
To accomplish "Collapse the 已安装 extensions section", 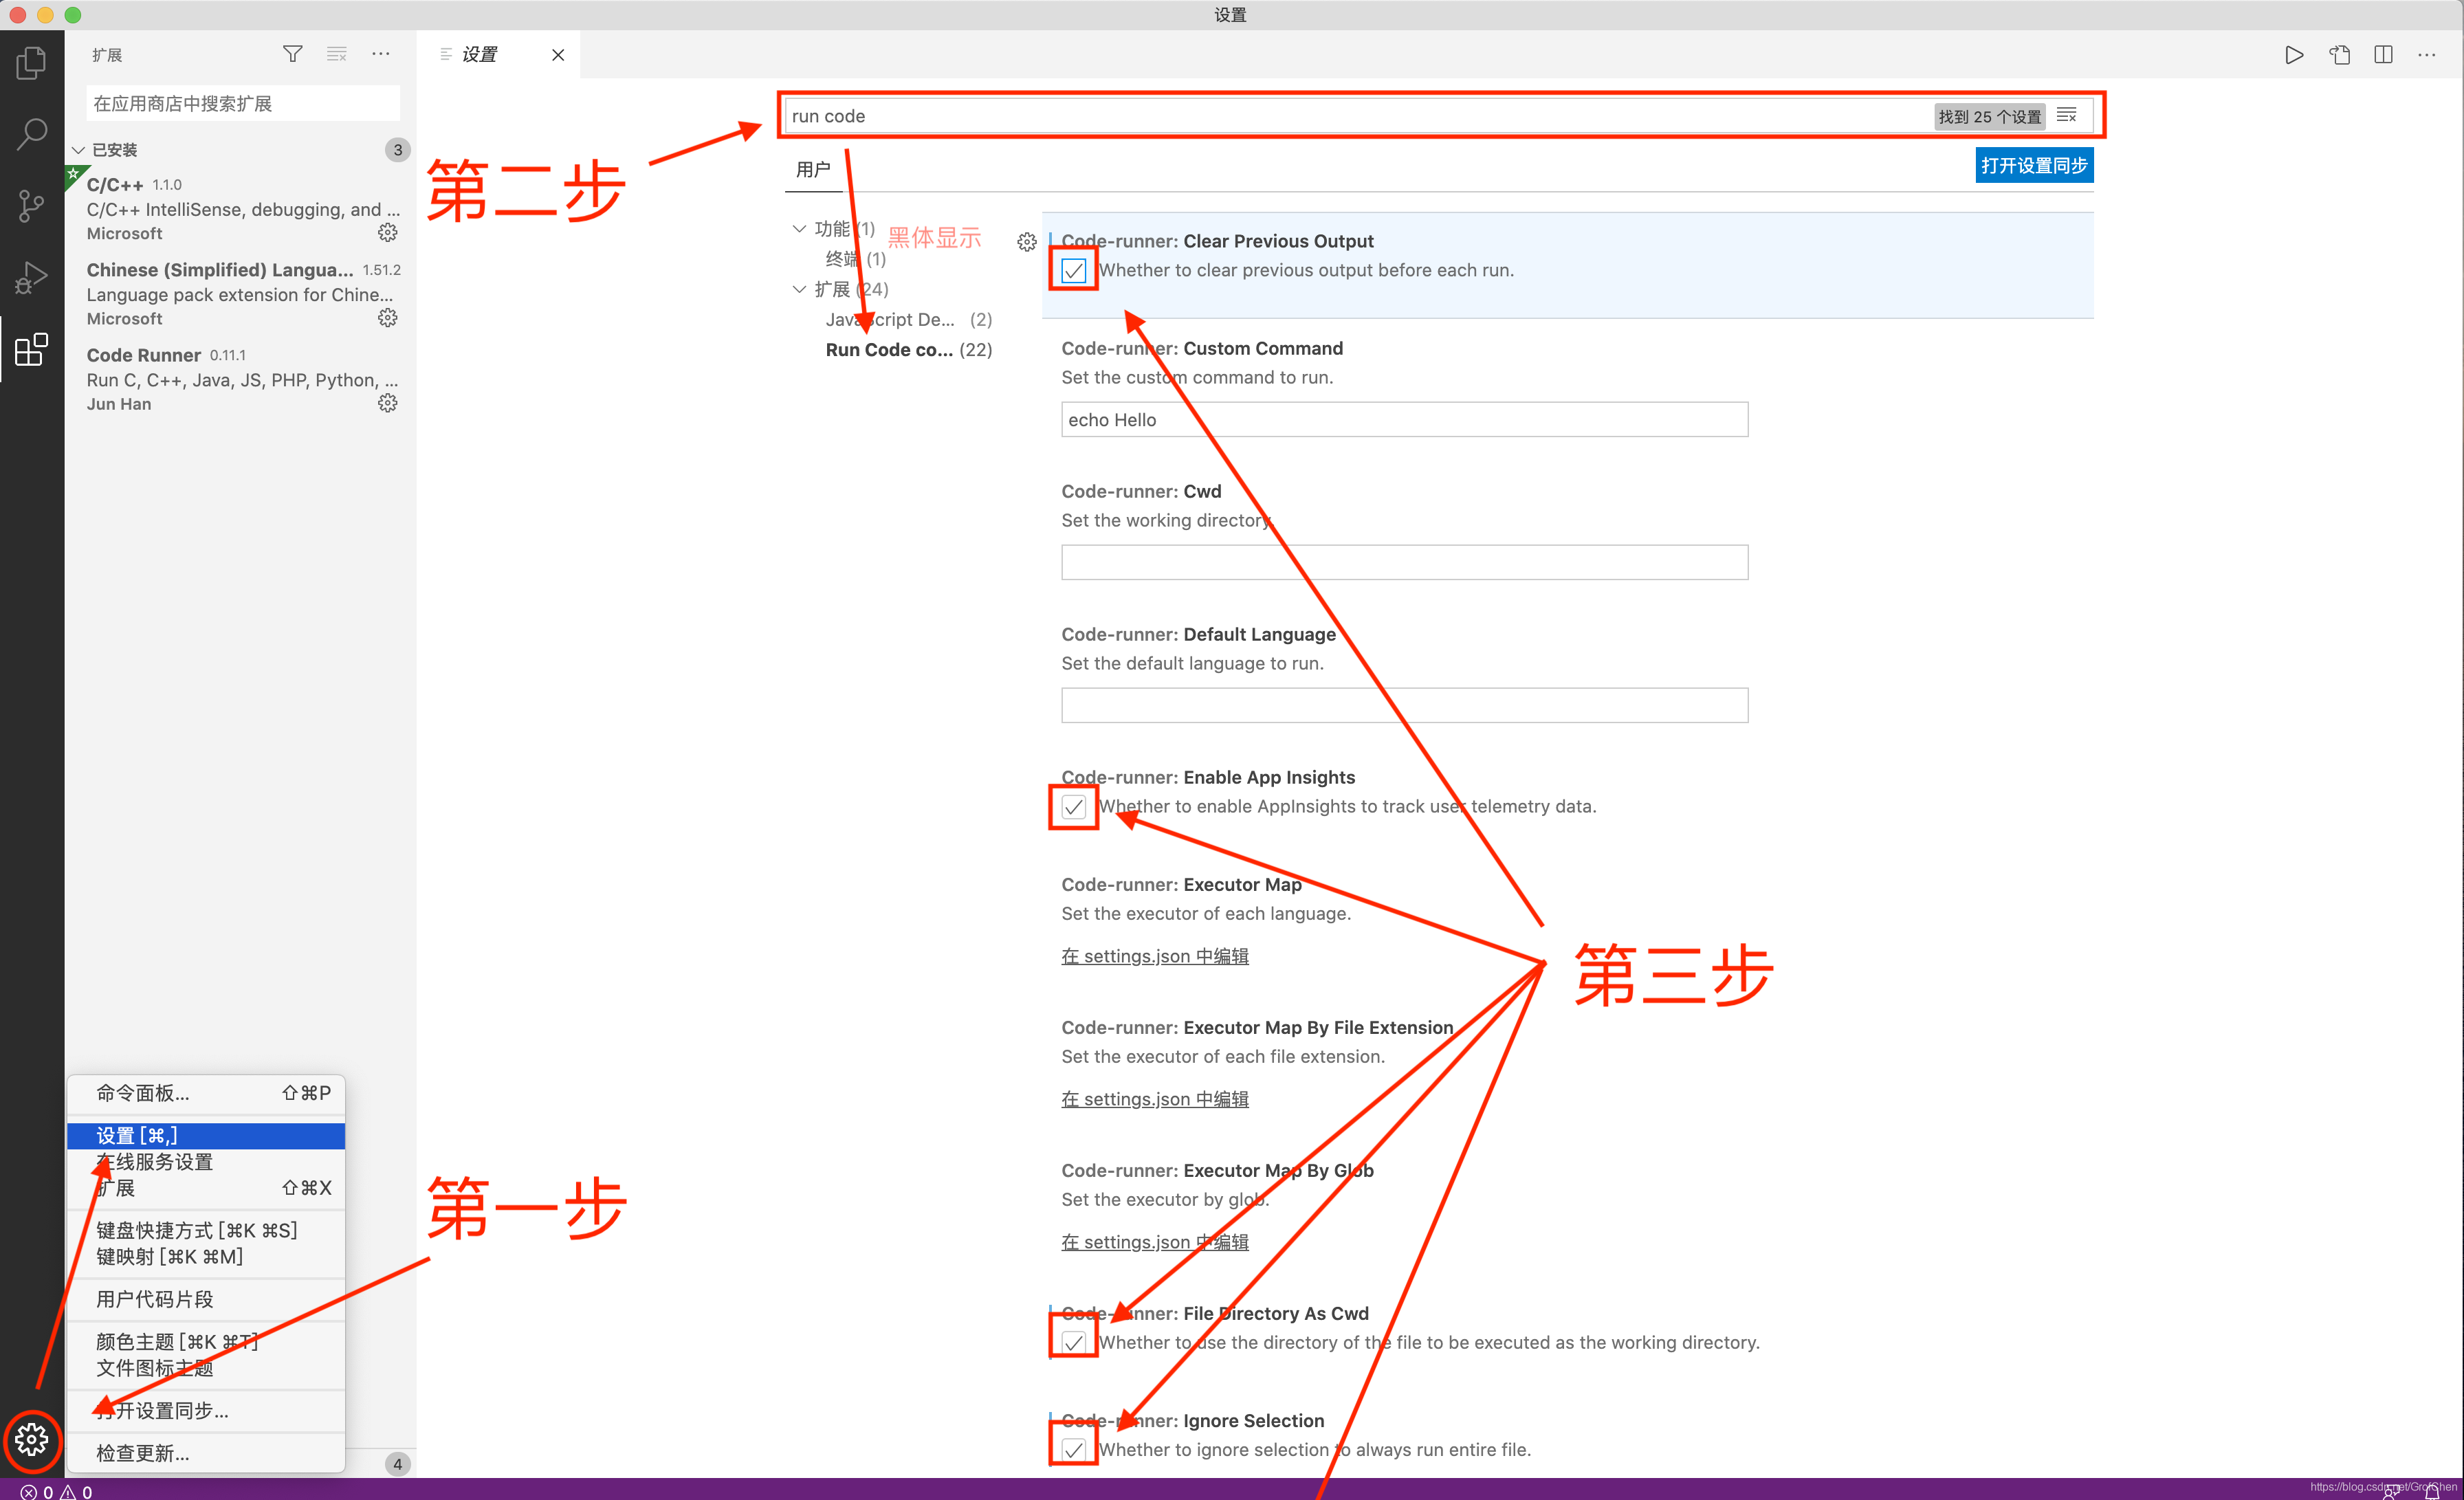I will point(78,150).
